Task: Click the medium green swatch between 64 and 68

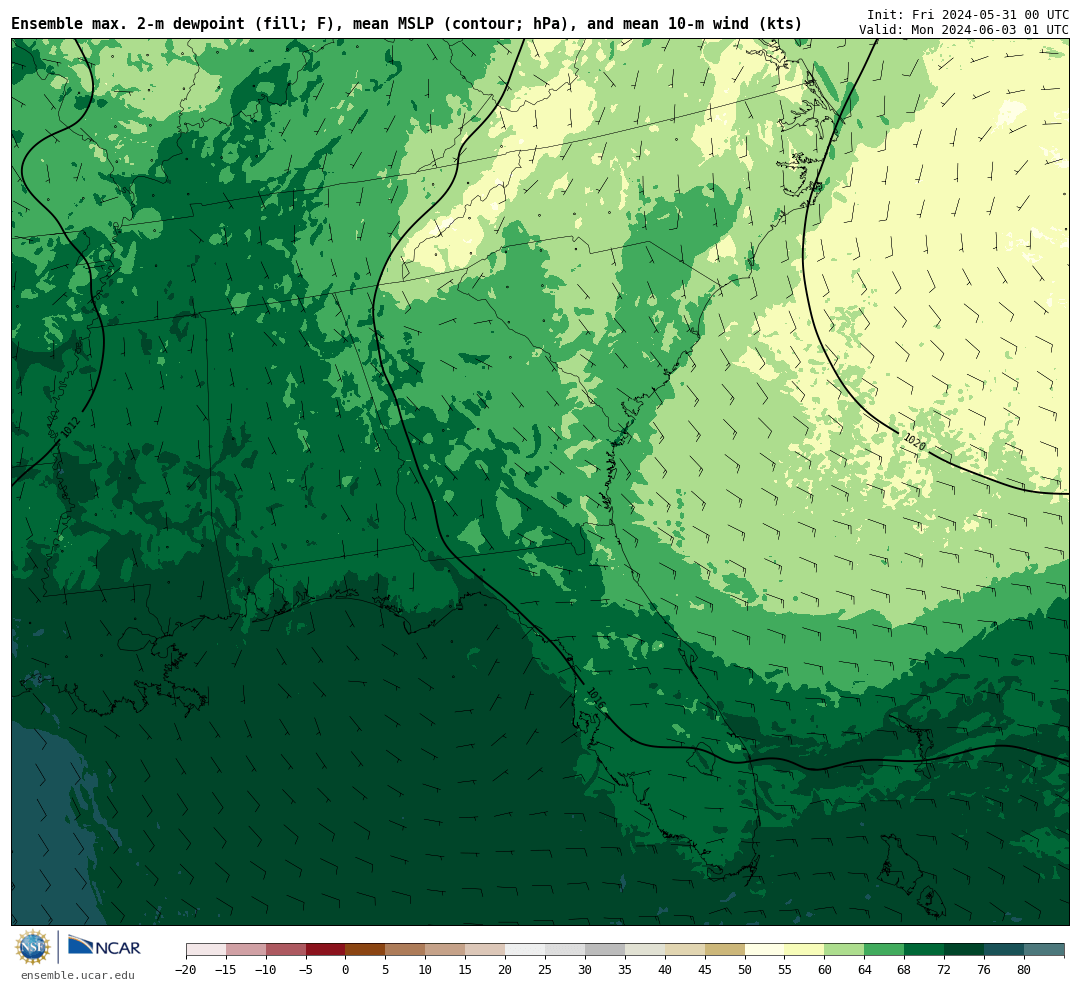Action: click(x=885, y=950)
